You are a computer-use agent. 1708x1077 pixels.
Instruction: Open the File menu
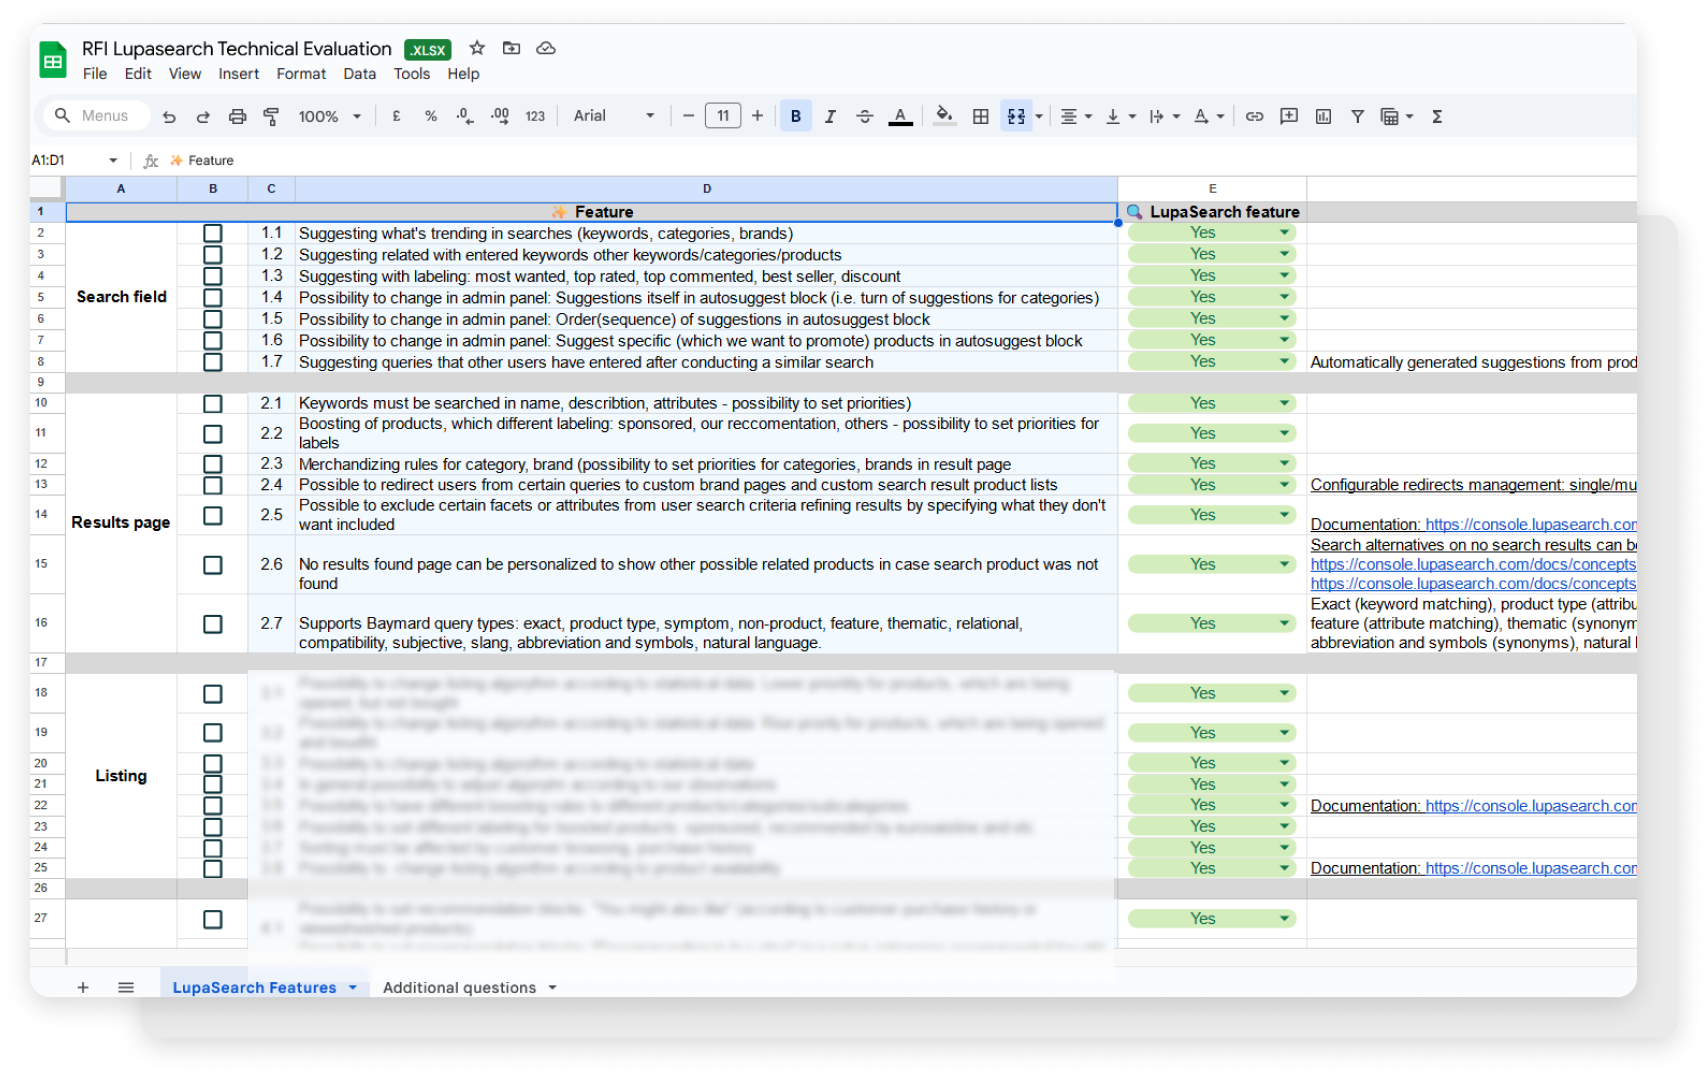click(95, 74)
